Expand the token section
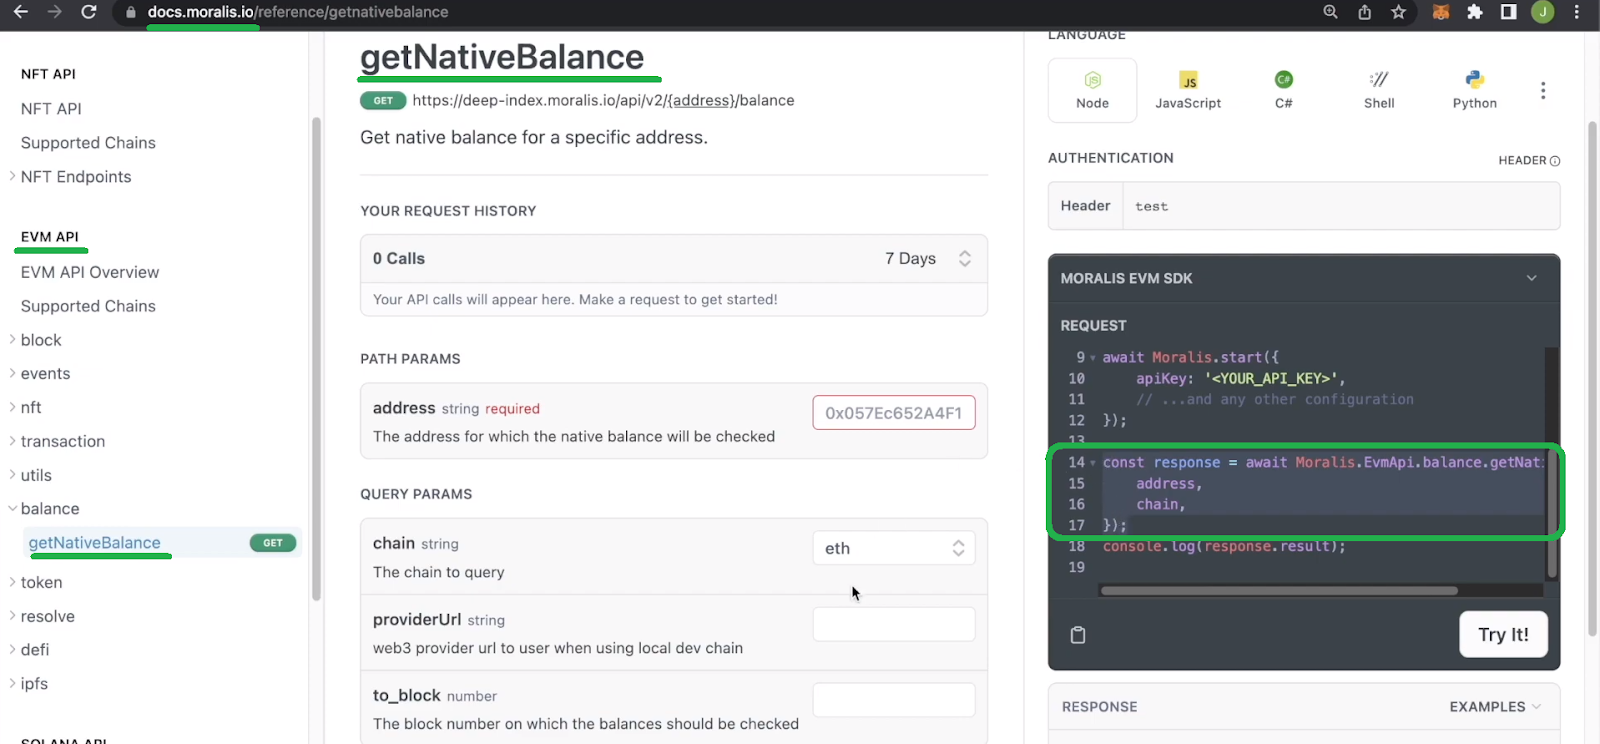Screen dimensions: 1600x744 tap(12, 582)
